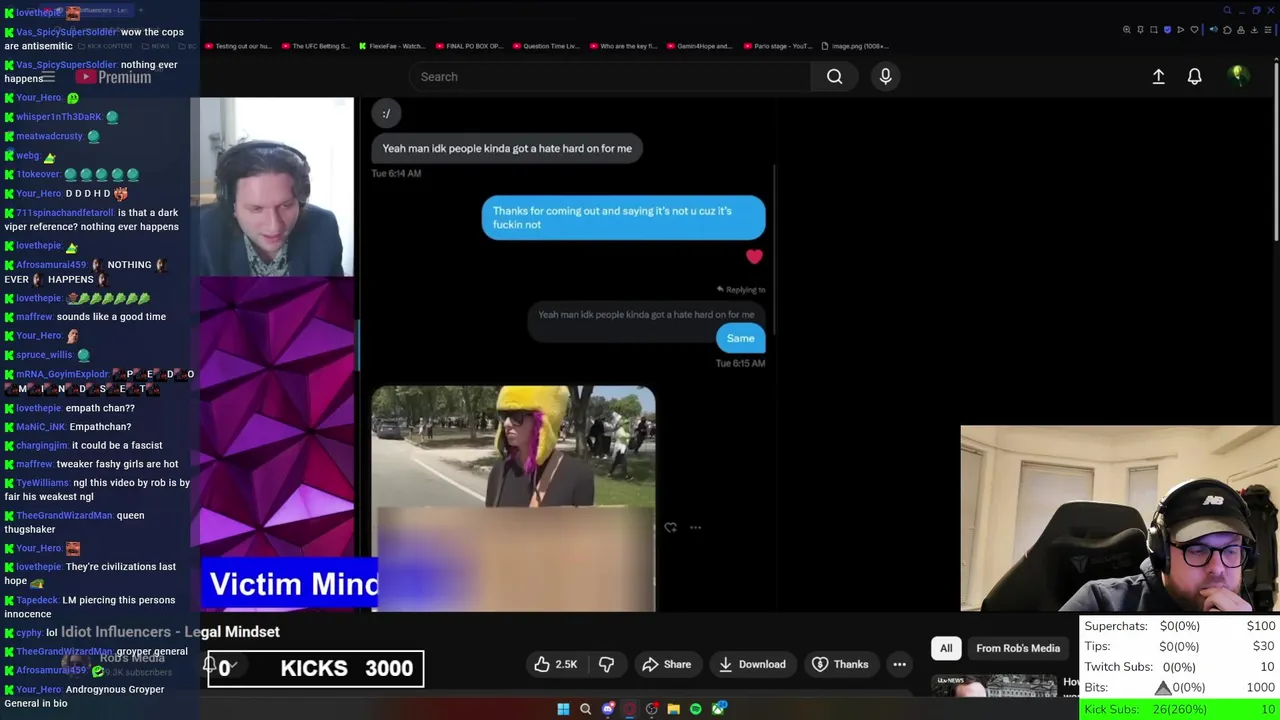Click the 'Kick Subs:' goal row
1280x720 pixels.
coord(1180,709)
